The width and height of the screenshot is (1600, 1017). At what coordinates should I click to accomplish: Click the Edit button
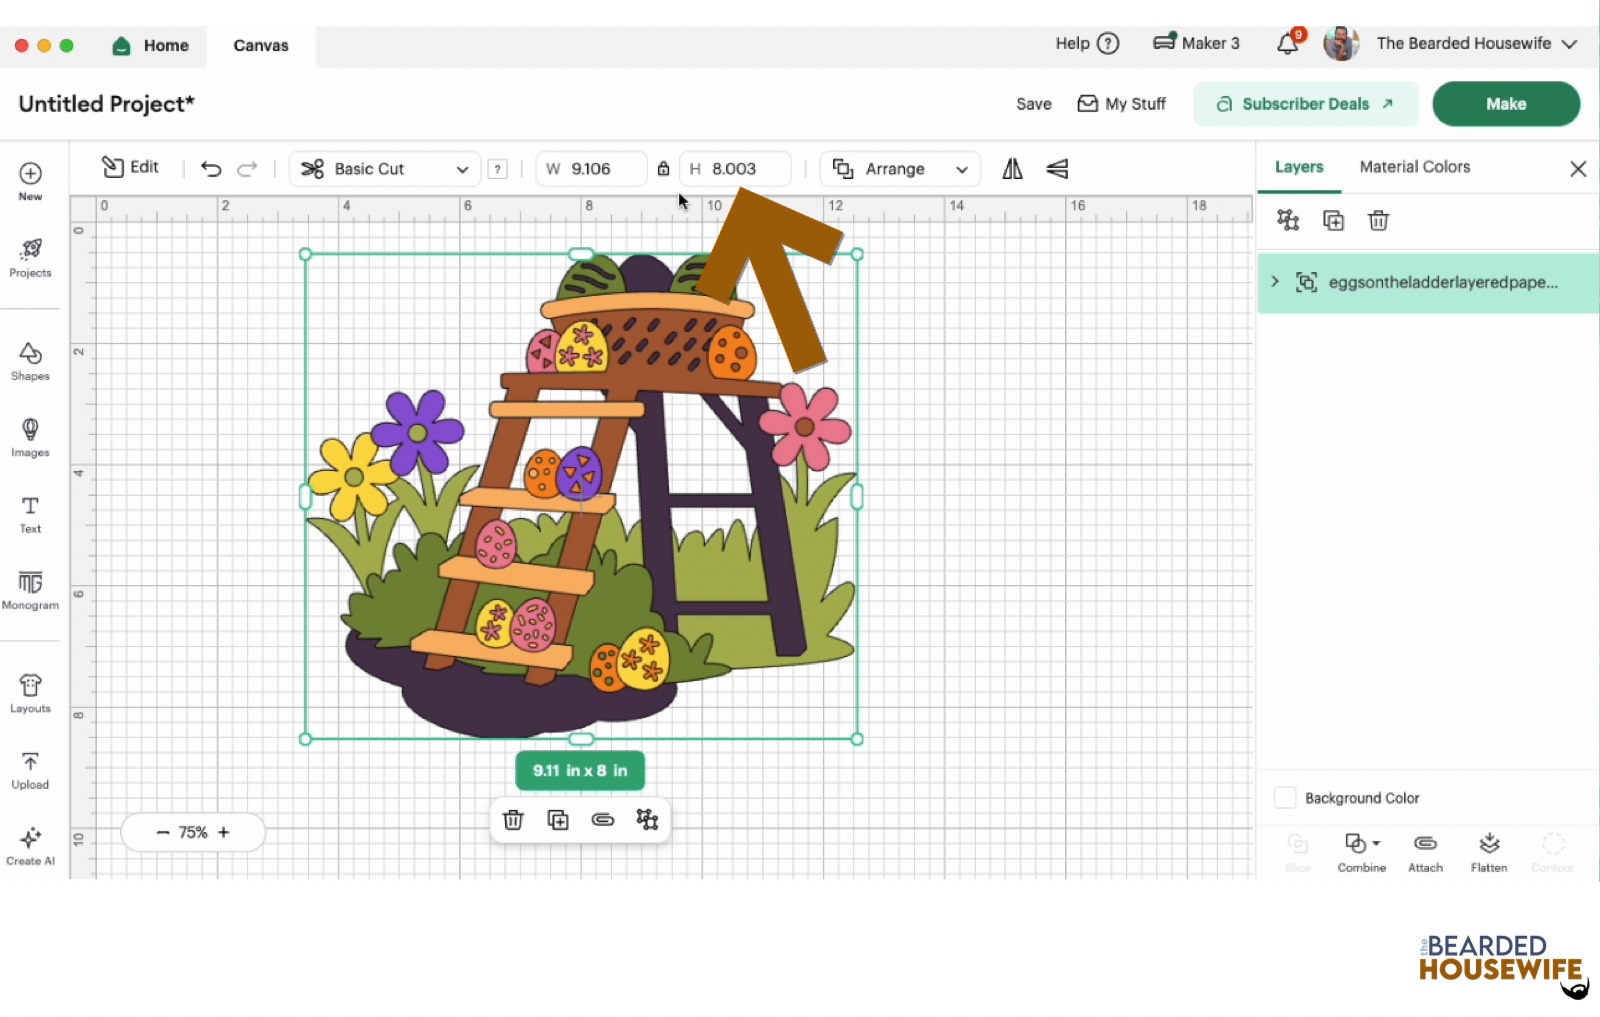(x=131, y=167)
